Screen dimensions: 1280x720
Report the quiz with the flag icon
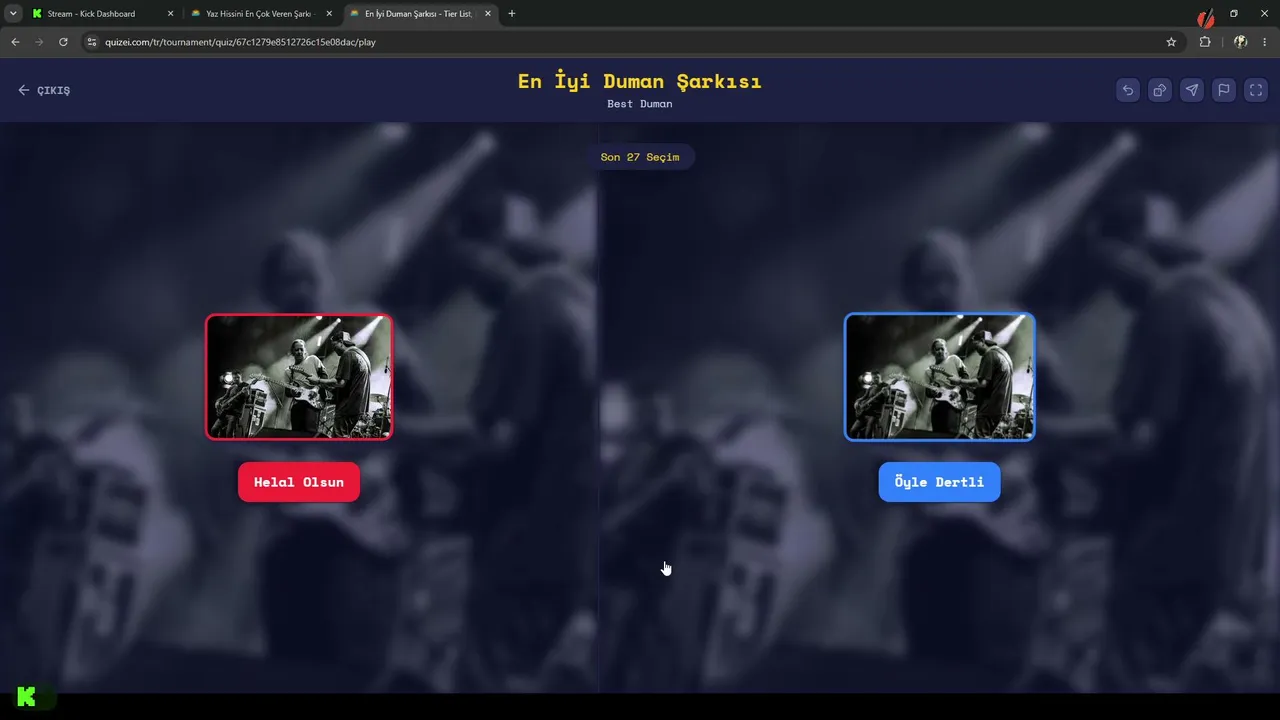click(1224, 90)
